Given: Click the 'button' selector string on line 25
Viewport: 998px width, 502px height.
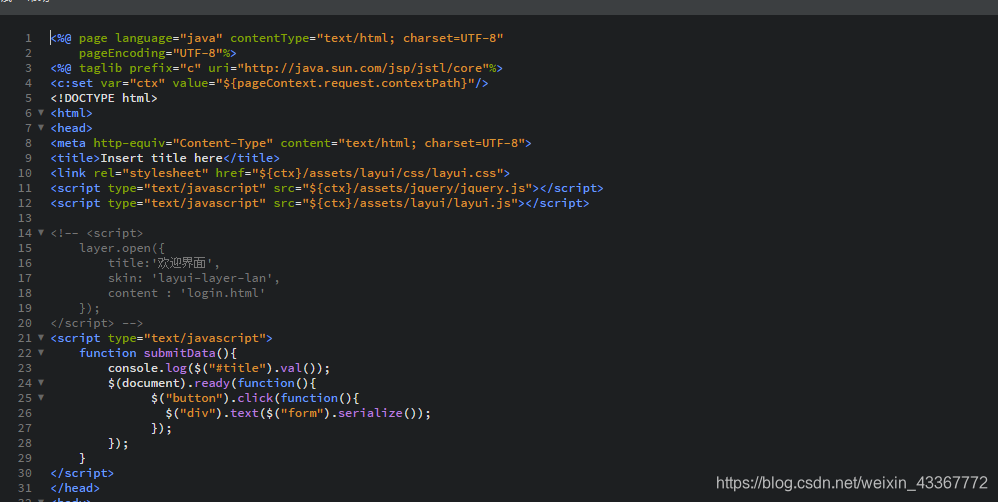Looking at the screenshot, I should click(x=194, y=398).
